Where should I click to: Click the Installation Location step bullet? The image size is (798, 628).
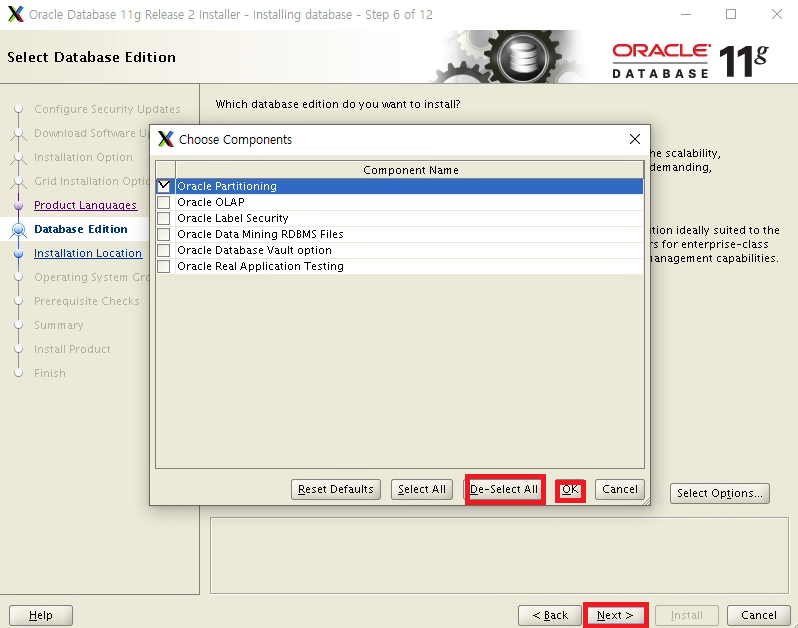19,253
